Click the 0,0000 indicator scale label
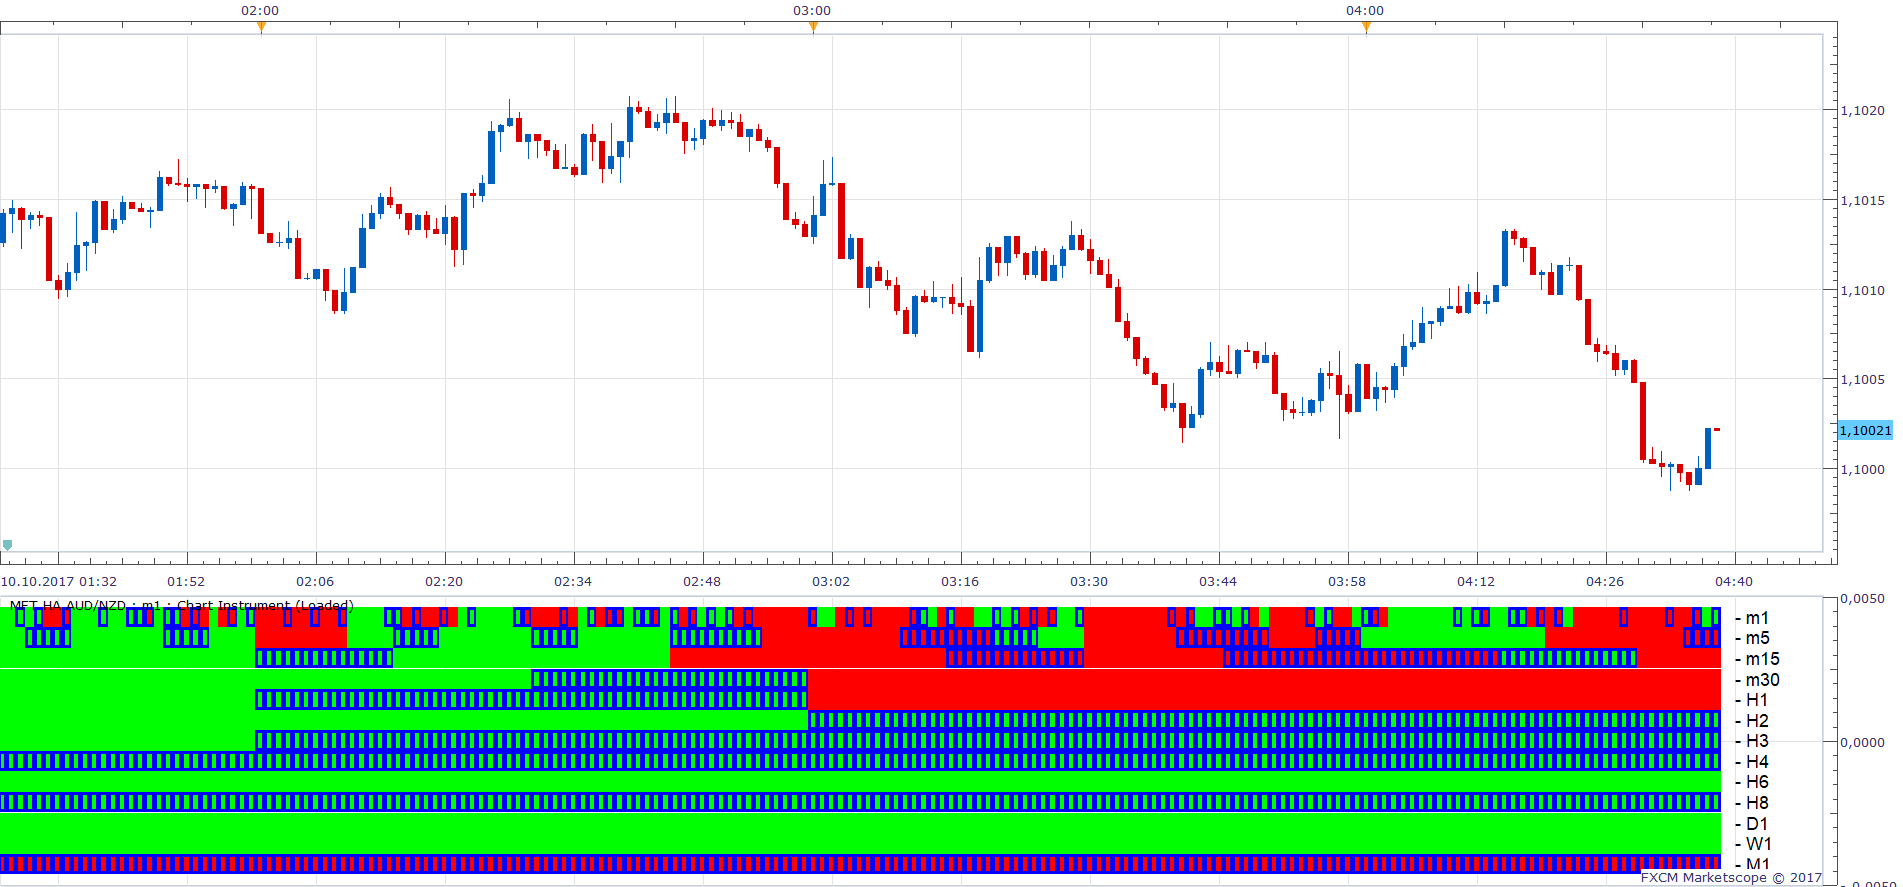 point(1863,743)
